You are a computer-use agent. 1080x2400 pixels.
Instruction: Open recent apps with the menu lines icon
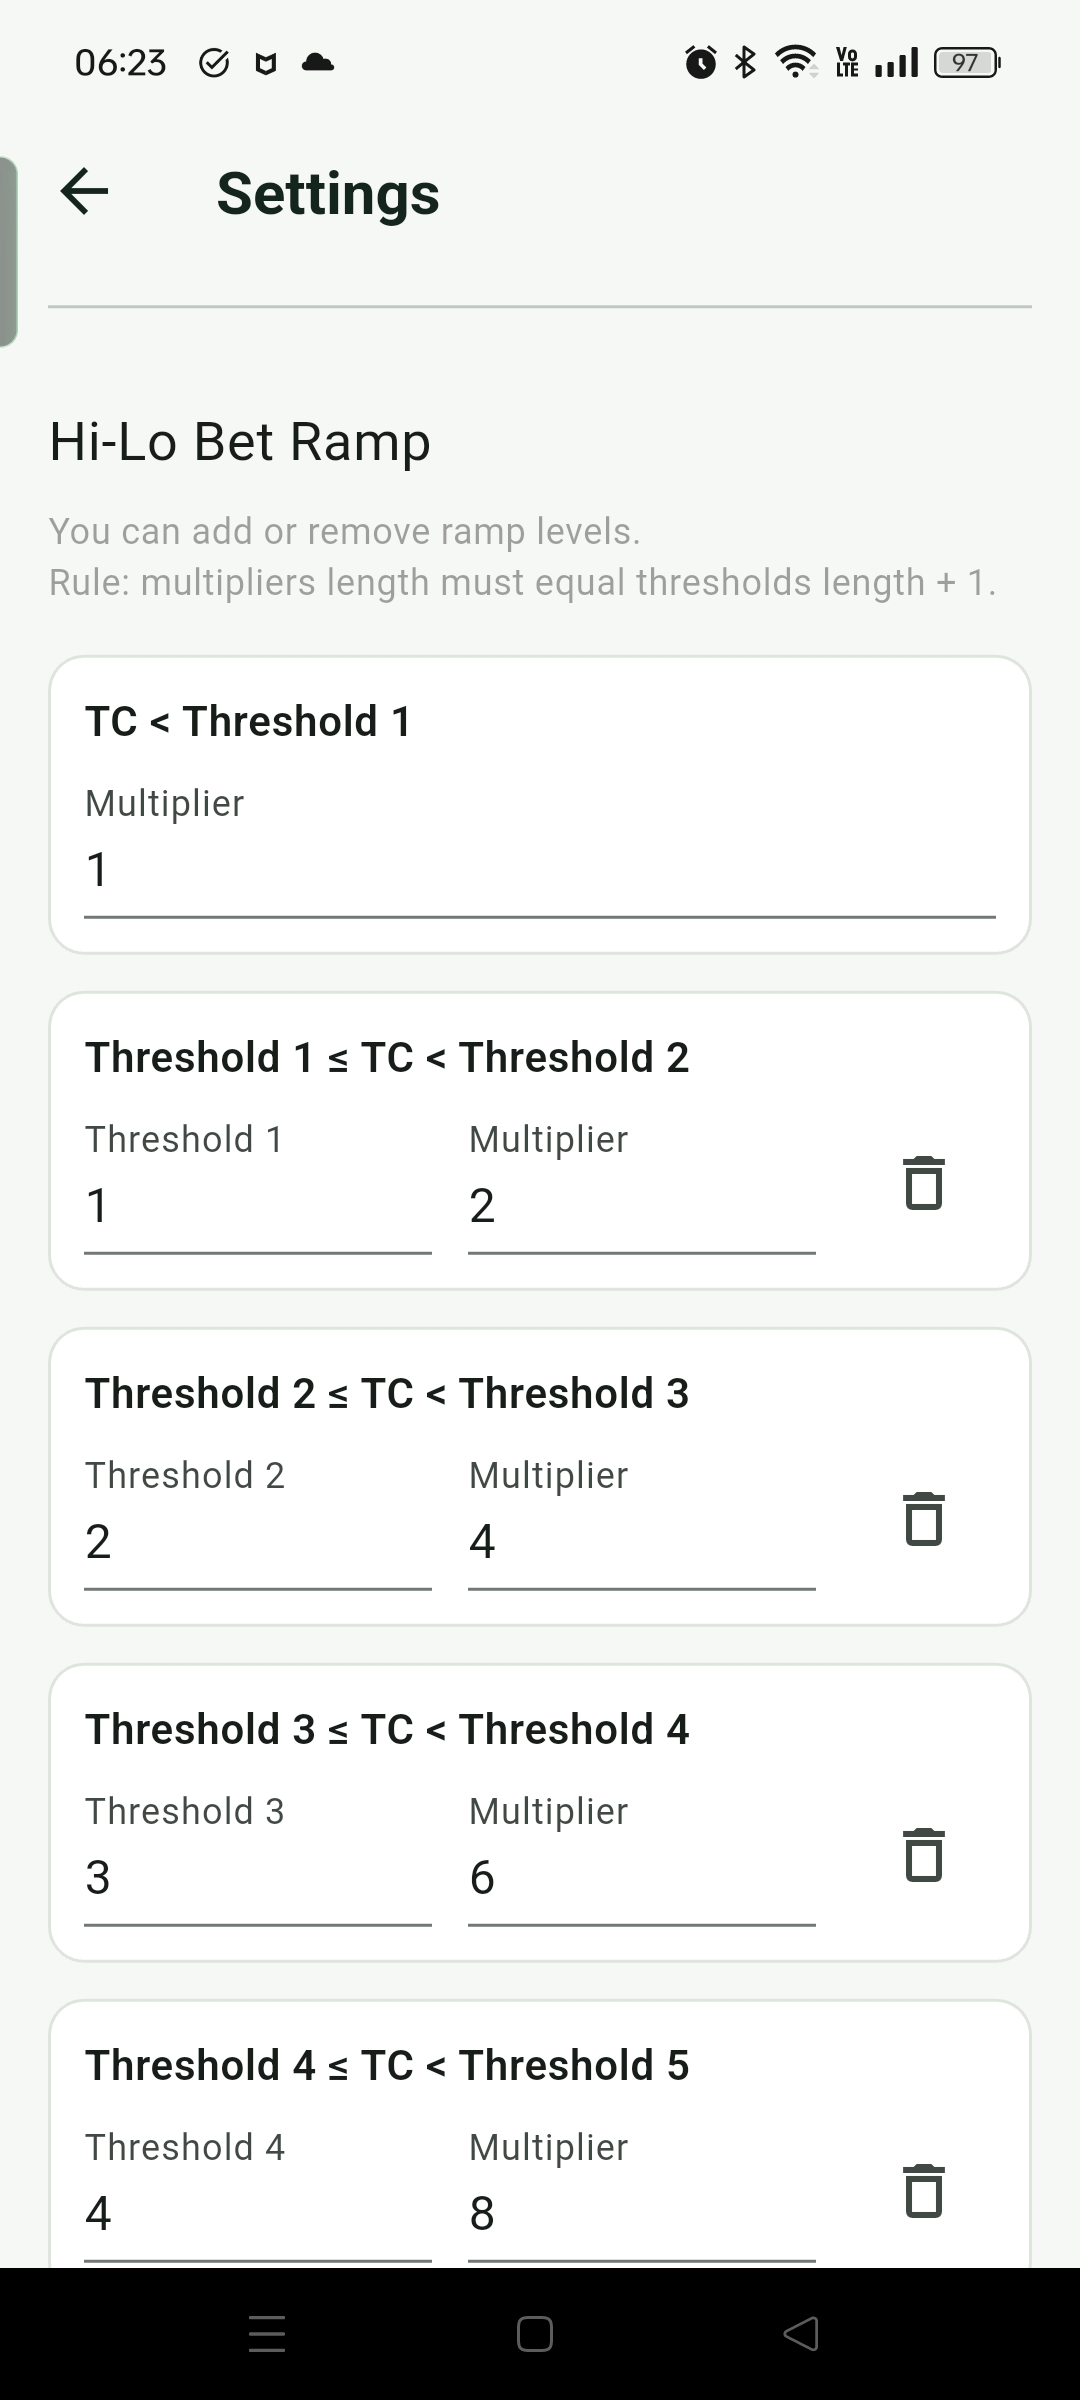tap(267, 2334)
